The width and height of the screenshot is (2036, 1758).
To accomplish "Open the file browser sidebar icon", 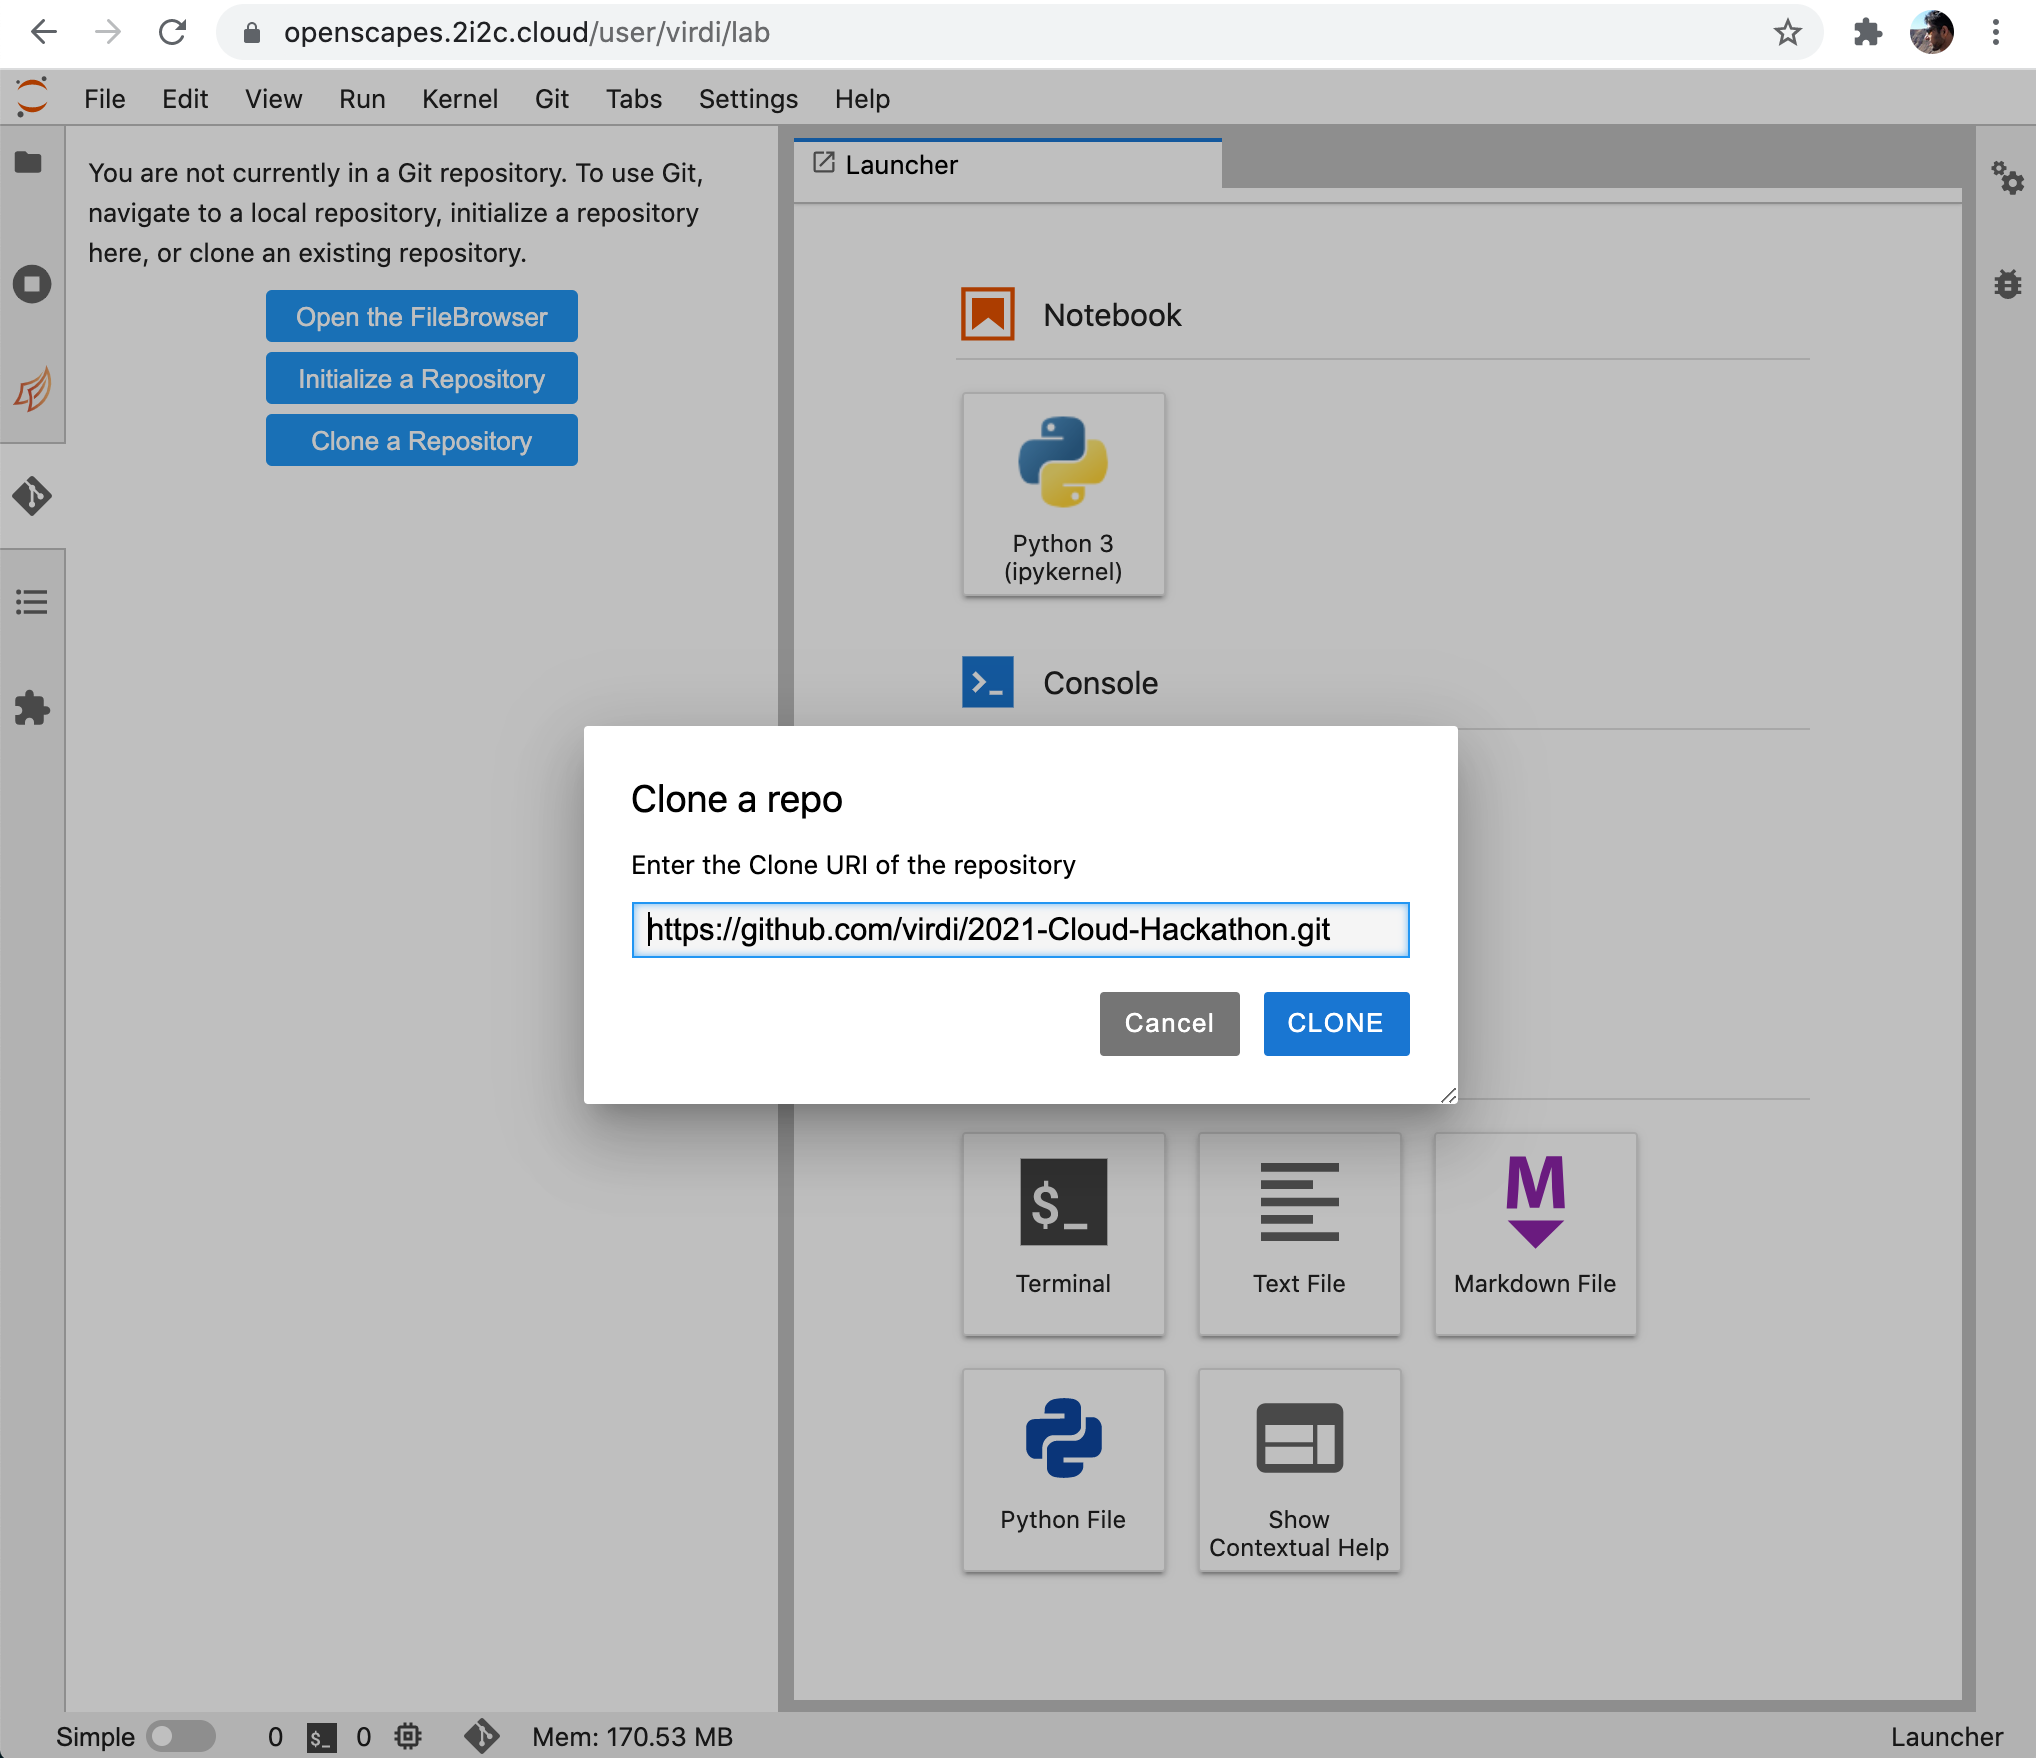I will click(29, 162).
